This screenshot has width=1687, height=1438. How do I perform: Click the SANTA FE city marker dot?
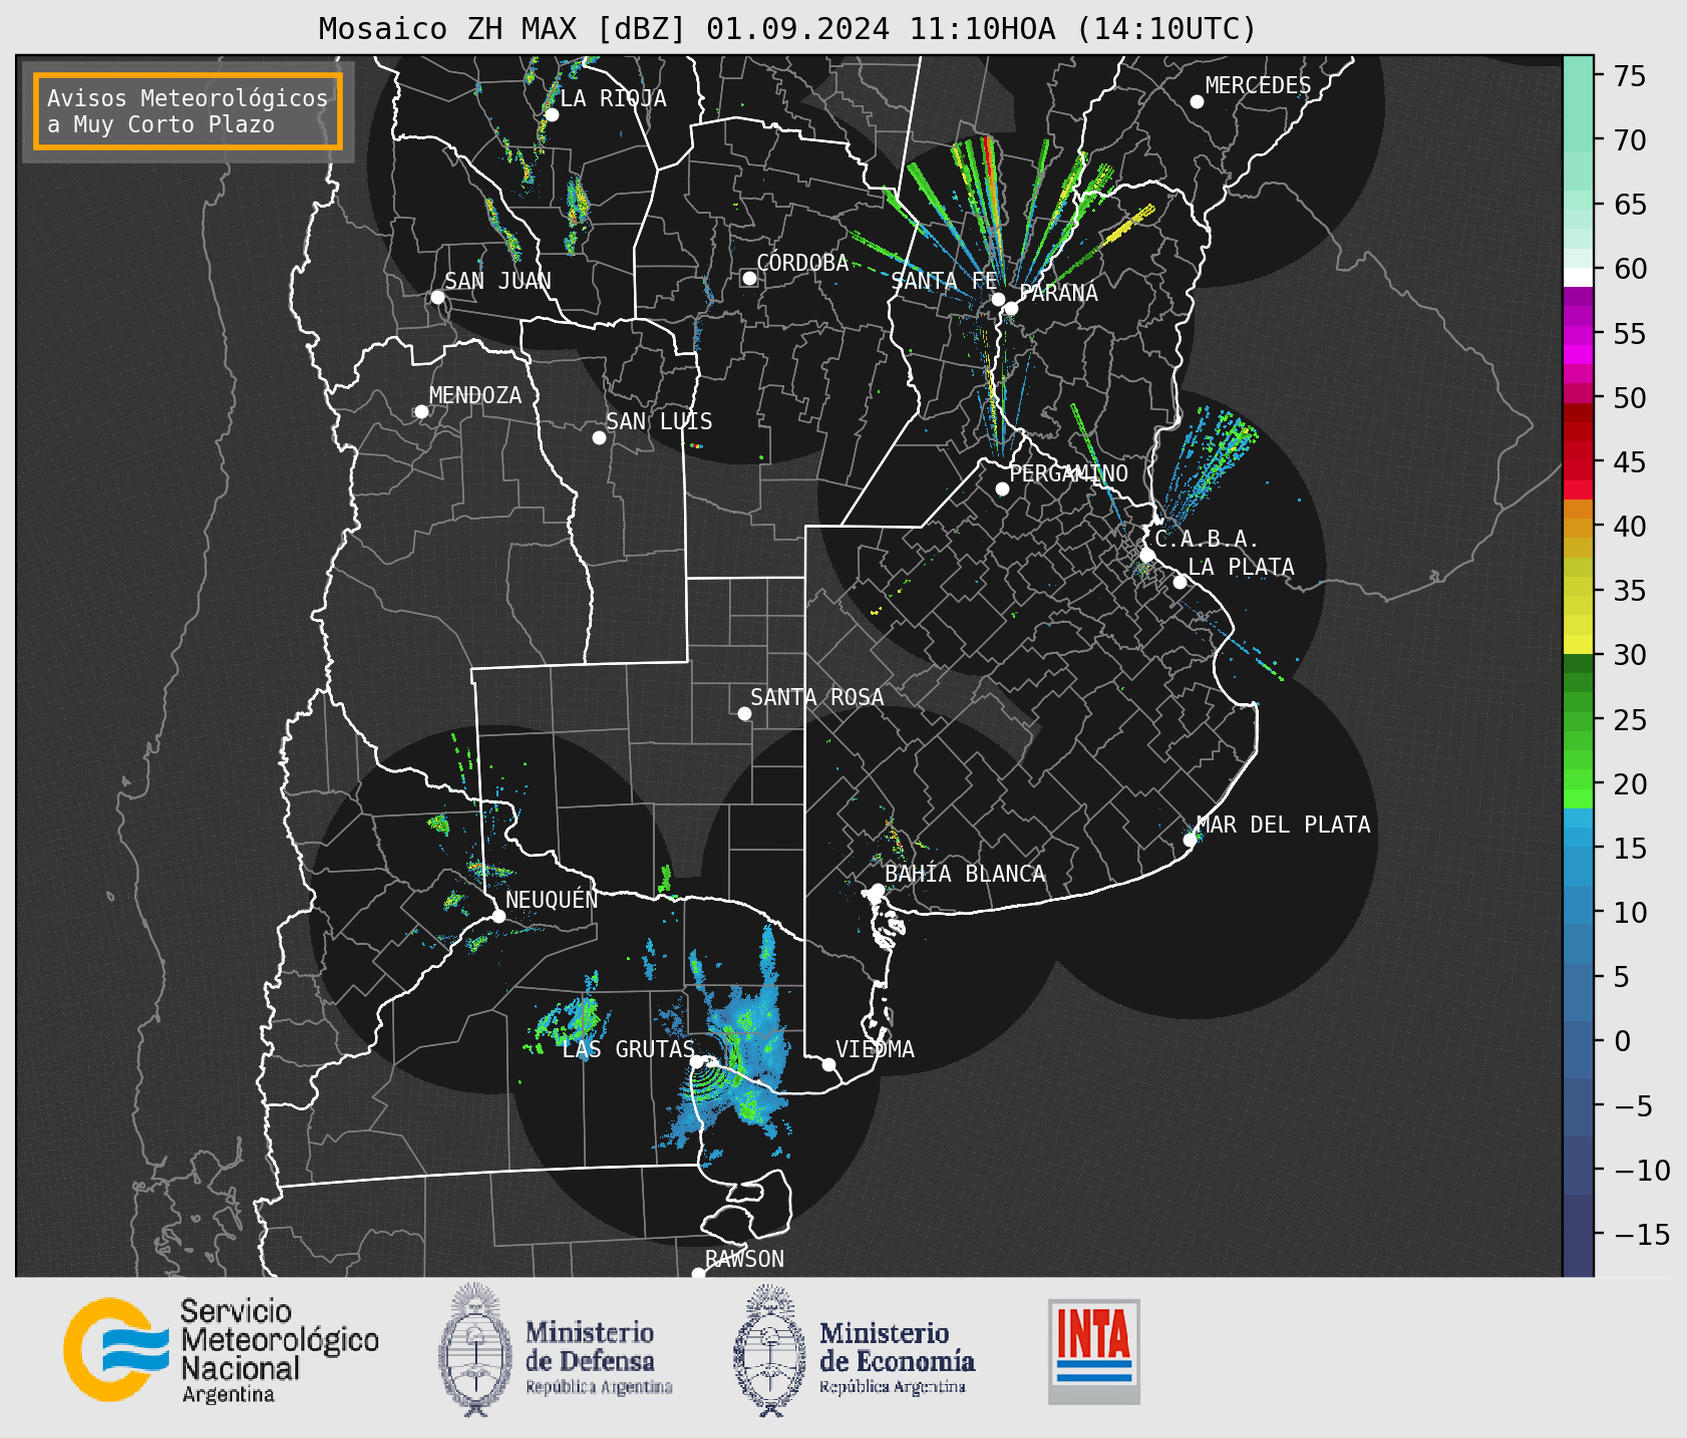(x=998, y=299)
